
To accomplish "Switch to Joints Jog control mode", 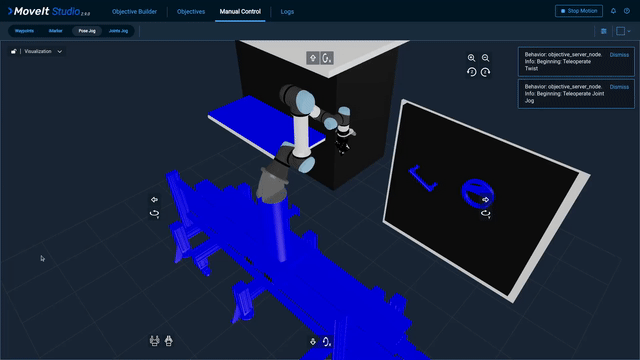I will click(x=118, y=31).
